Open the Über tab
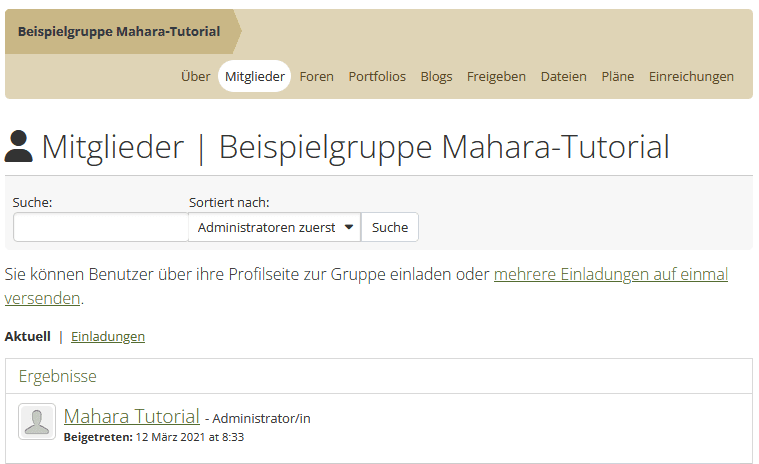Viewport: 759px width, 464px height. click(196, 76)
